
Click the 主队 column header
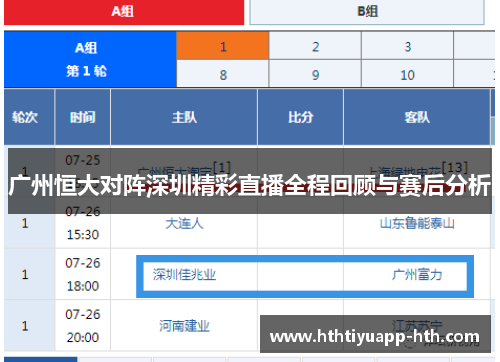click(x=184, y=117)
